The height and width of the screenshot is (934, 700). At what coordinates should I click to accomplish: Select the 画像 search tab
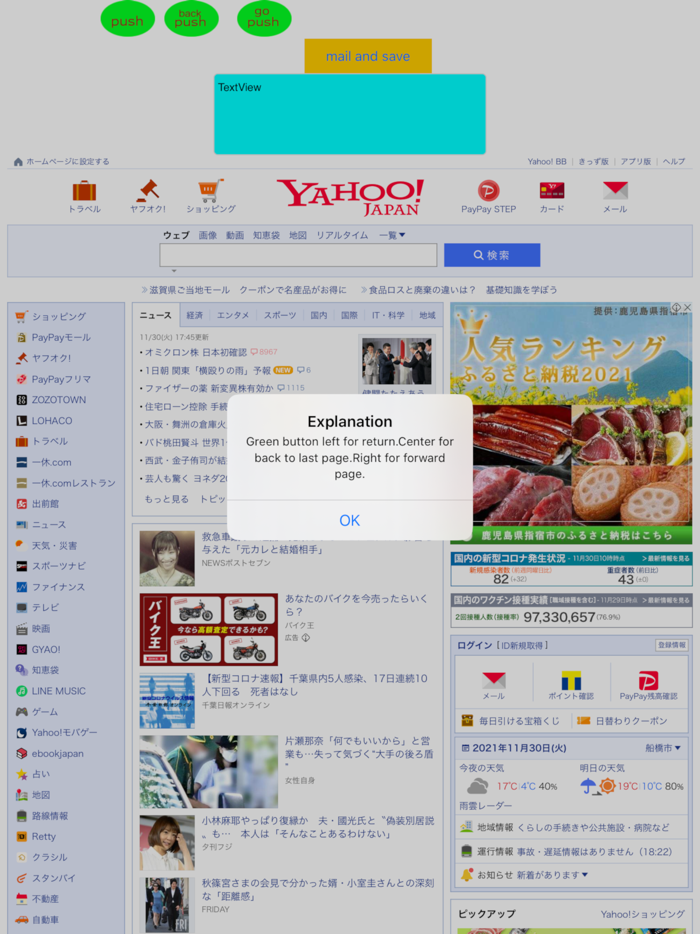click(208, 235)
